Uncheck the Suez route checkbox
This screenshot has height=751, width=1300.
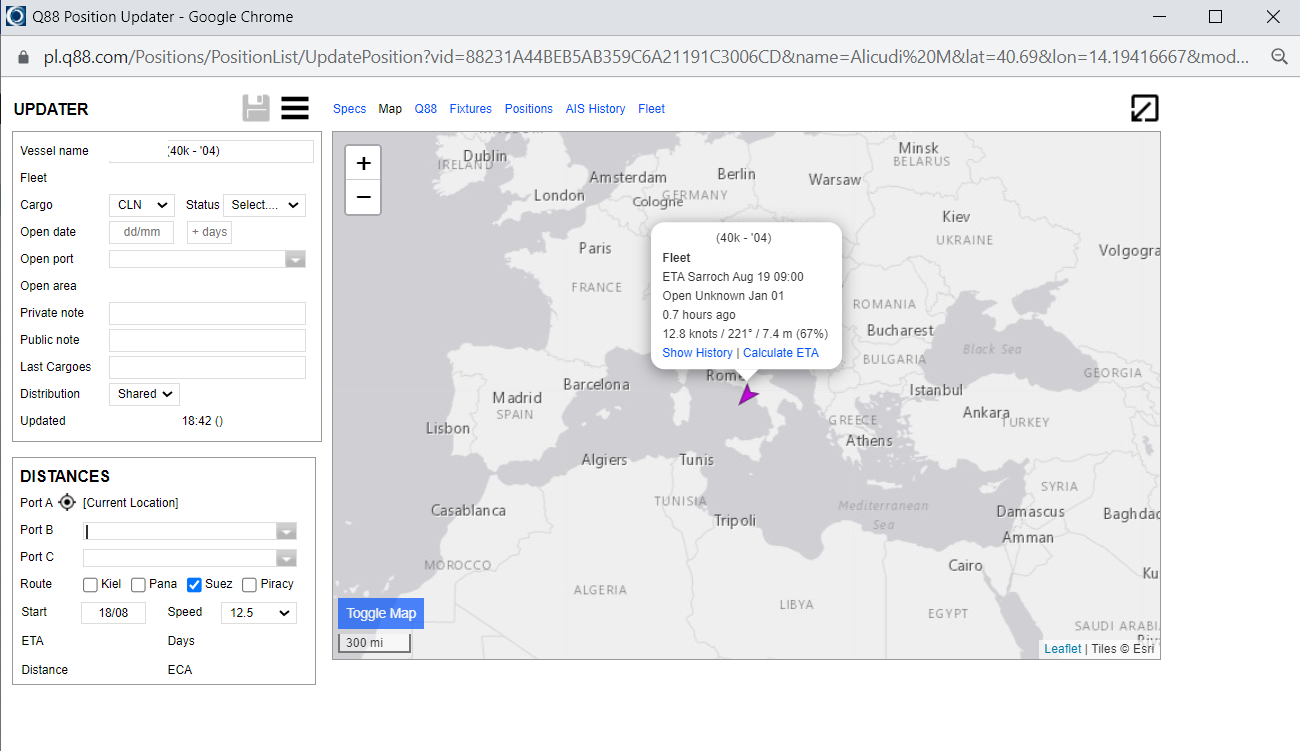194,585
